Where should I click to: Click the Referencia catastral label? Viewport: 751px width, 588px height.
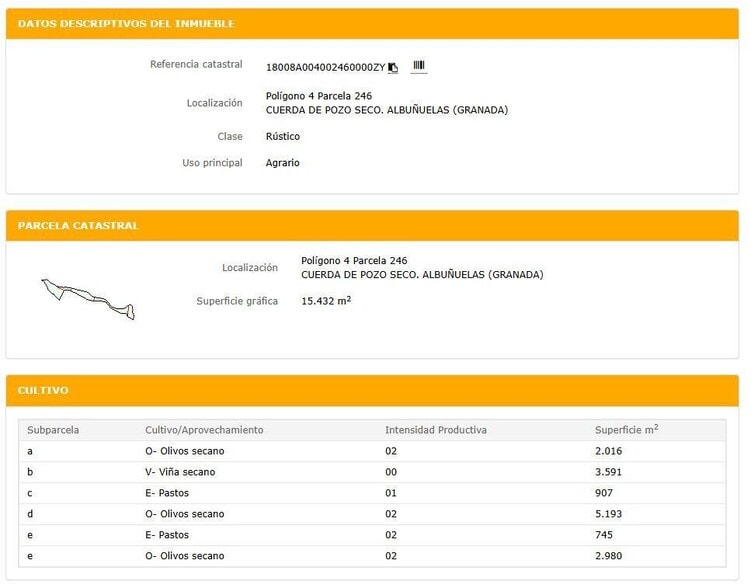(196, 64)
